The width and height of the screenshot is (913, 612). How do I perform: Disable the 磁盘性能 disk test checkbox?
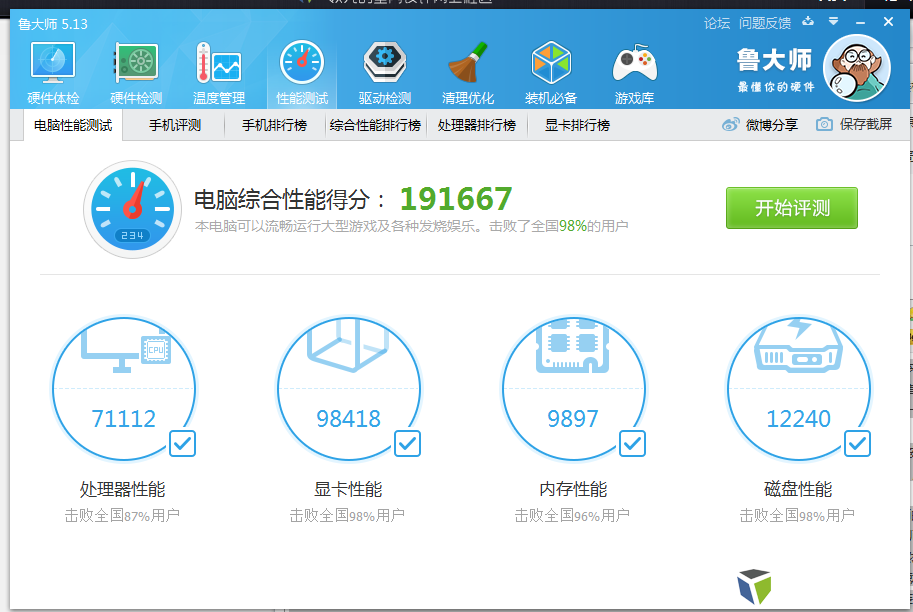click(x=857, y=443)
